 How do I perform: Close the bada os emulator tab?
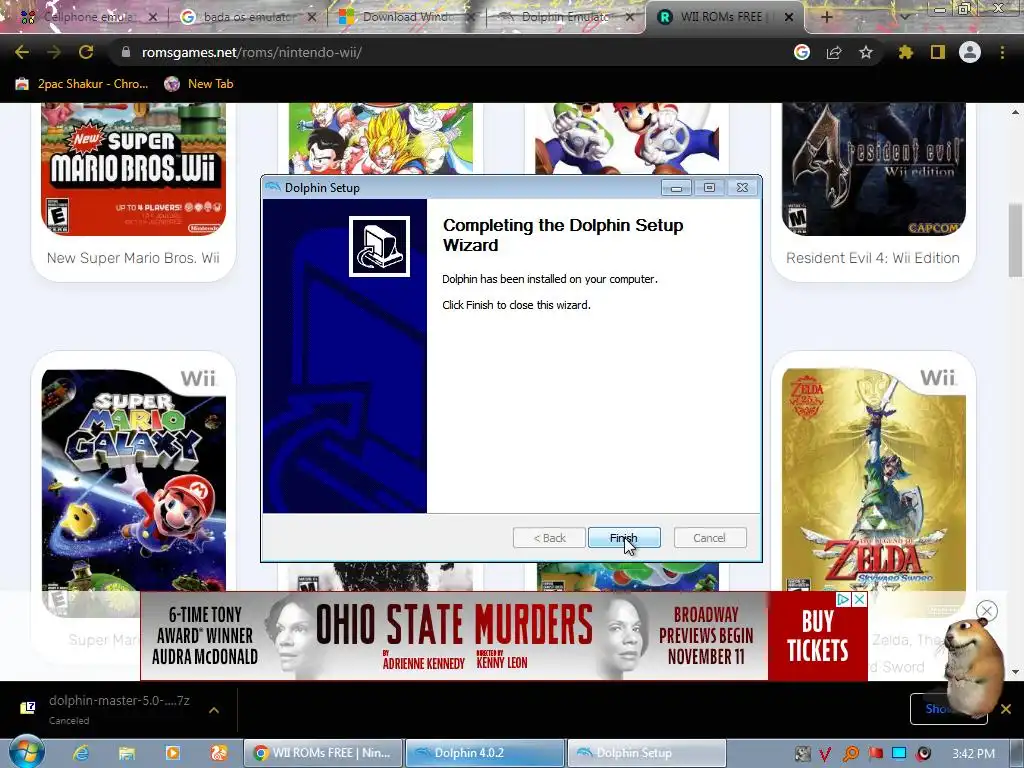point(312,17)
